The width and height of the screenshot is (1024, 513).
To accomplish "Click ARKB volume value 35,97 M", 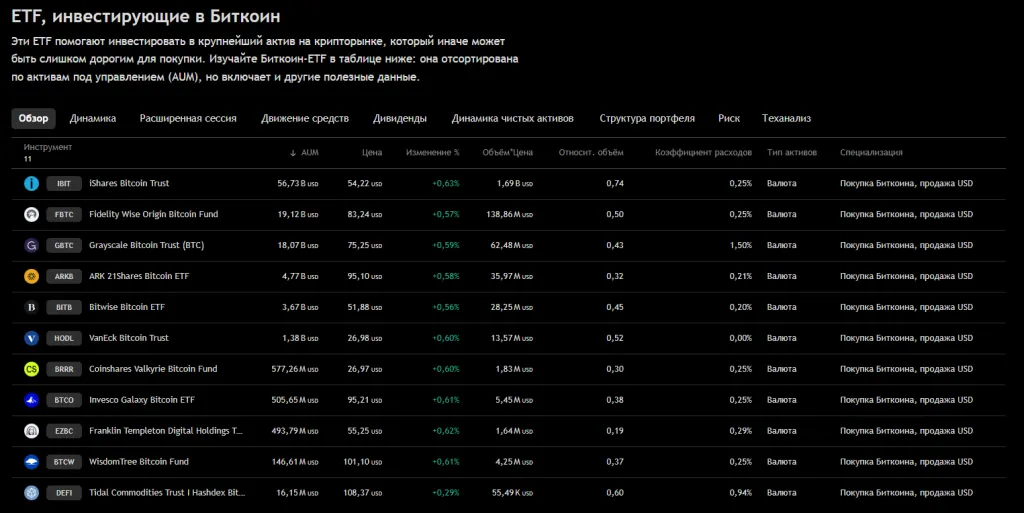I will point(512,276).
